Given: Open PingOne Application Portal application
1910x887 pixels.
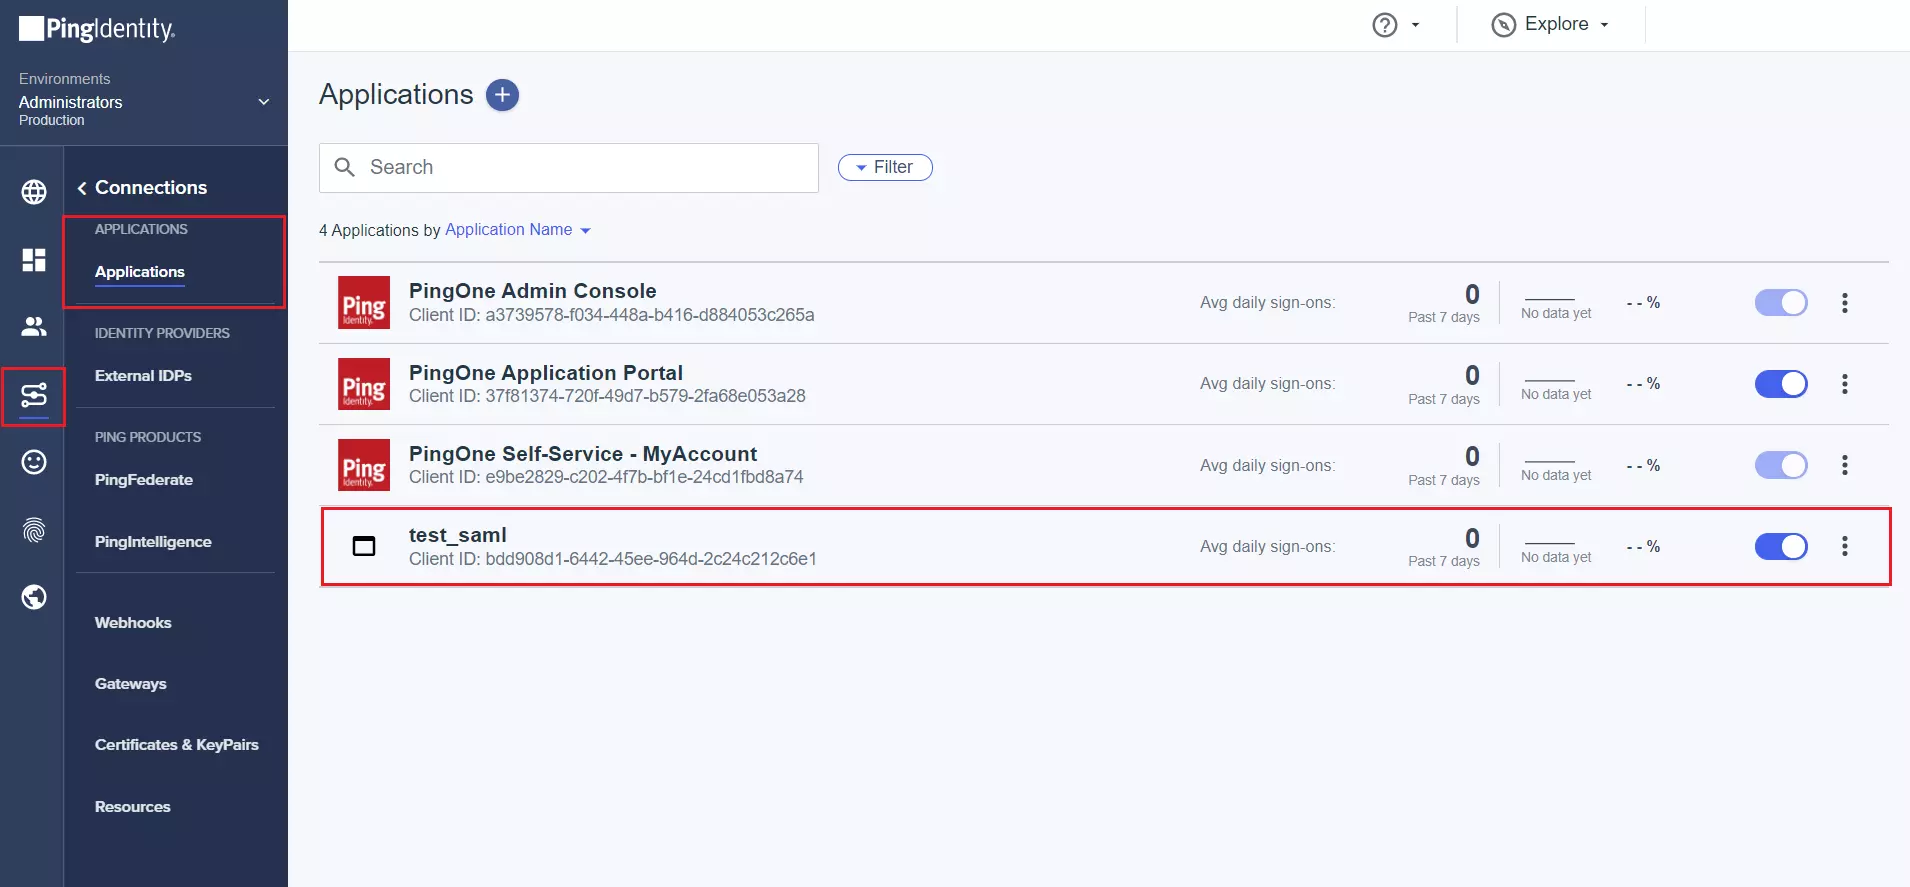Looking at the screenshot, I should [x=546, y=373].
